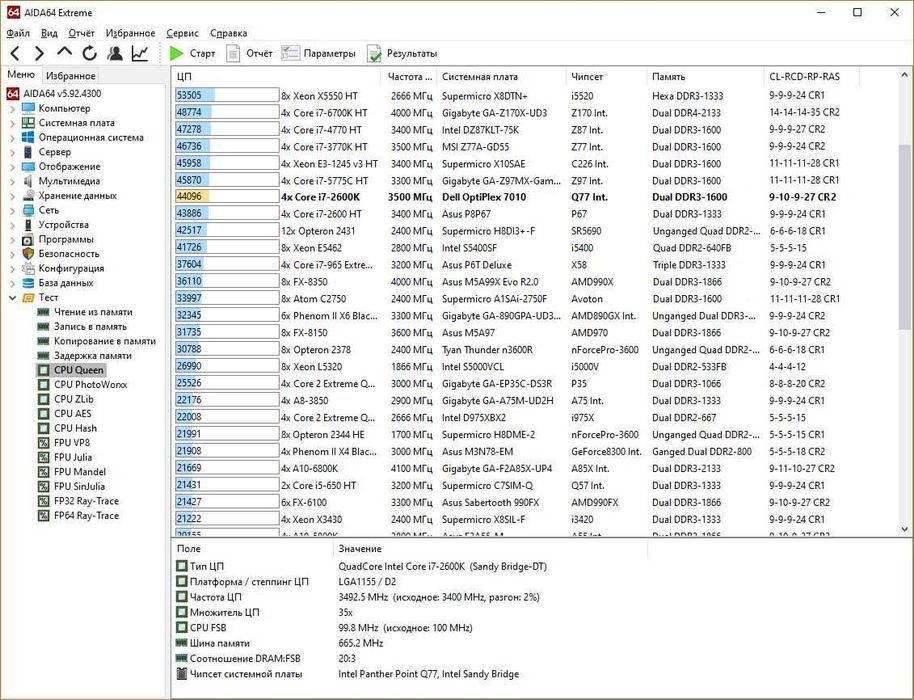Sort by CL-RCD-RP-RAS column header
This screenshot has width=914, height=700.
coord(811,76)
